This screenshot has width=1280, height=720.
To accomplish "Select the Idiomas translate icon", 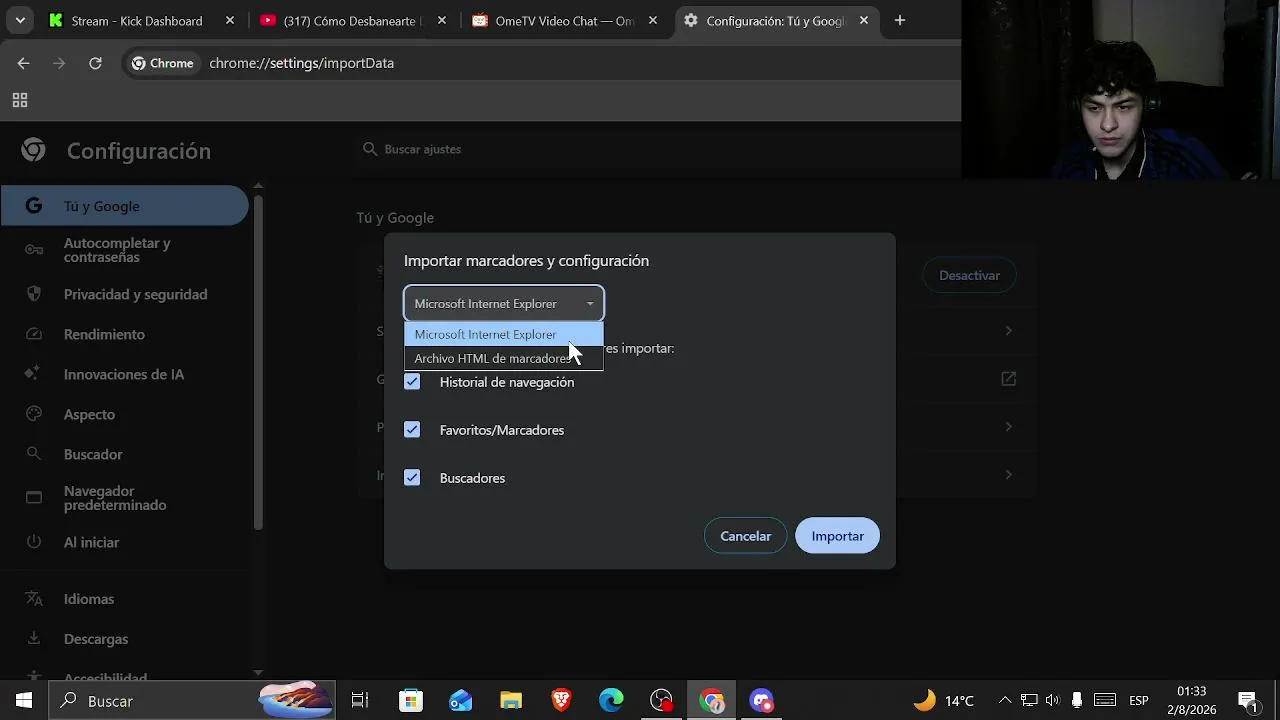I will click(34, 599).
